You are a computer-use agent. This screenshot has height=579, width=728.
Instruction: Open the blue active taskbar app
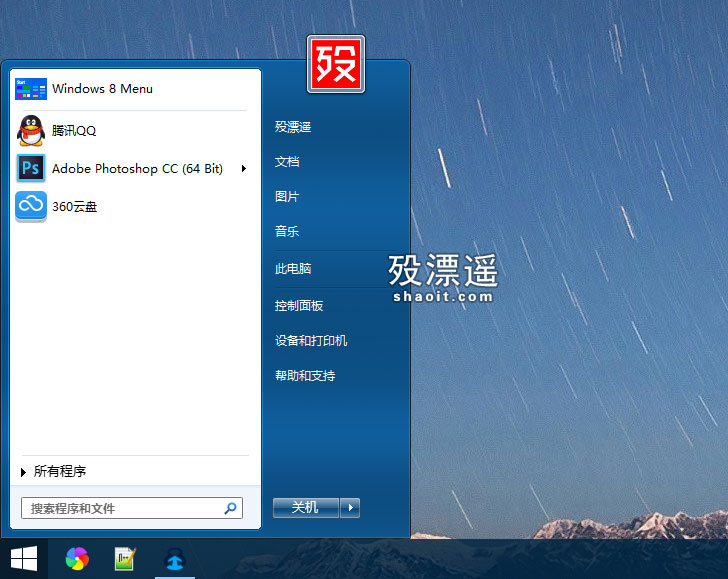pyautogui.click(x=175, y=559)
